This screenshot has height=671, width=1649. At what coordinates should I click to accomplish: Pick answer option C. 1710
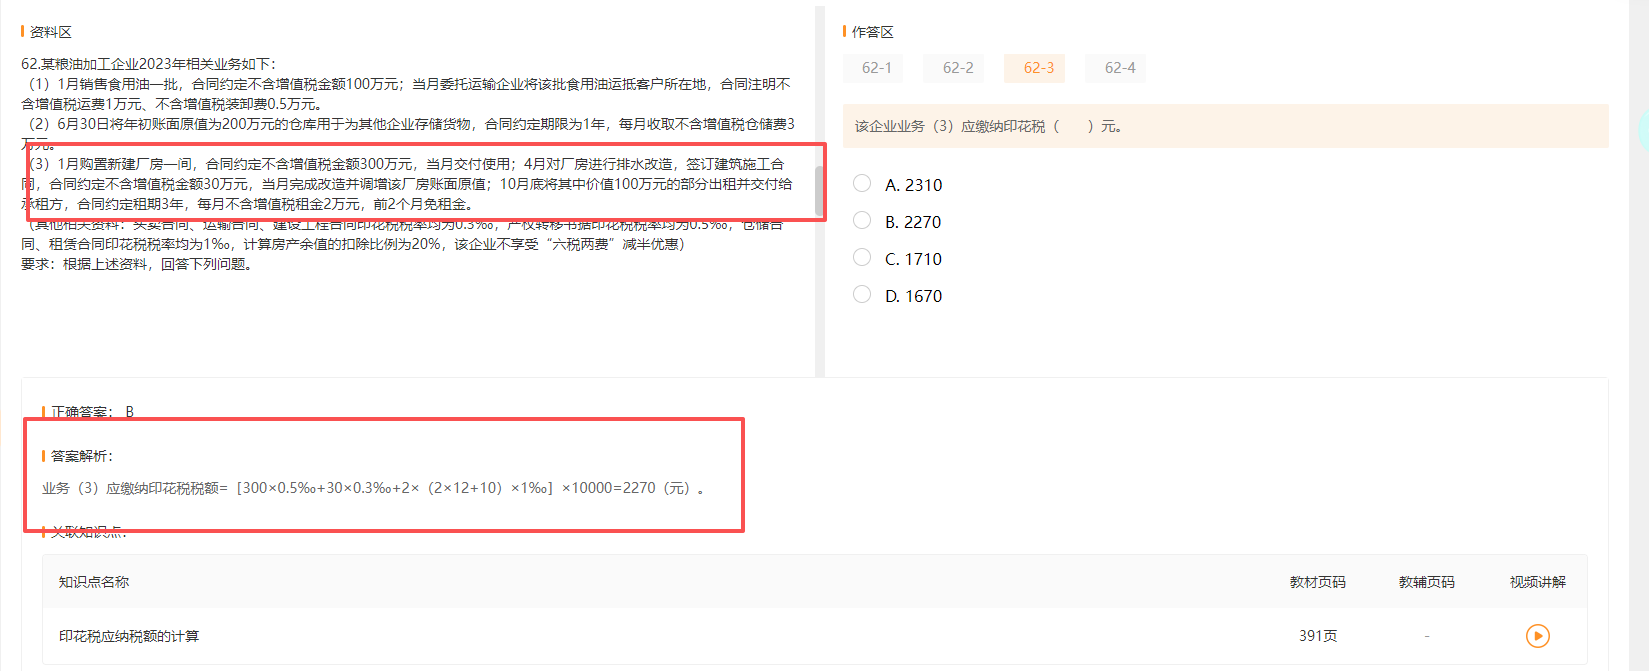click(x=862, y=257)
